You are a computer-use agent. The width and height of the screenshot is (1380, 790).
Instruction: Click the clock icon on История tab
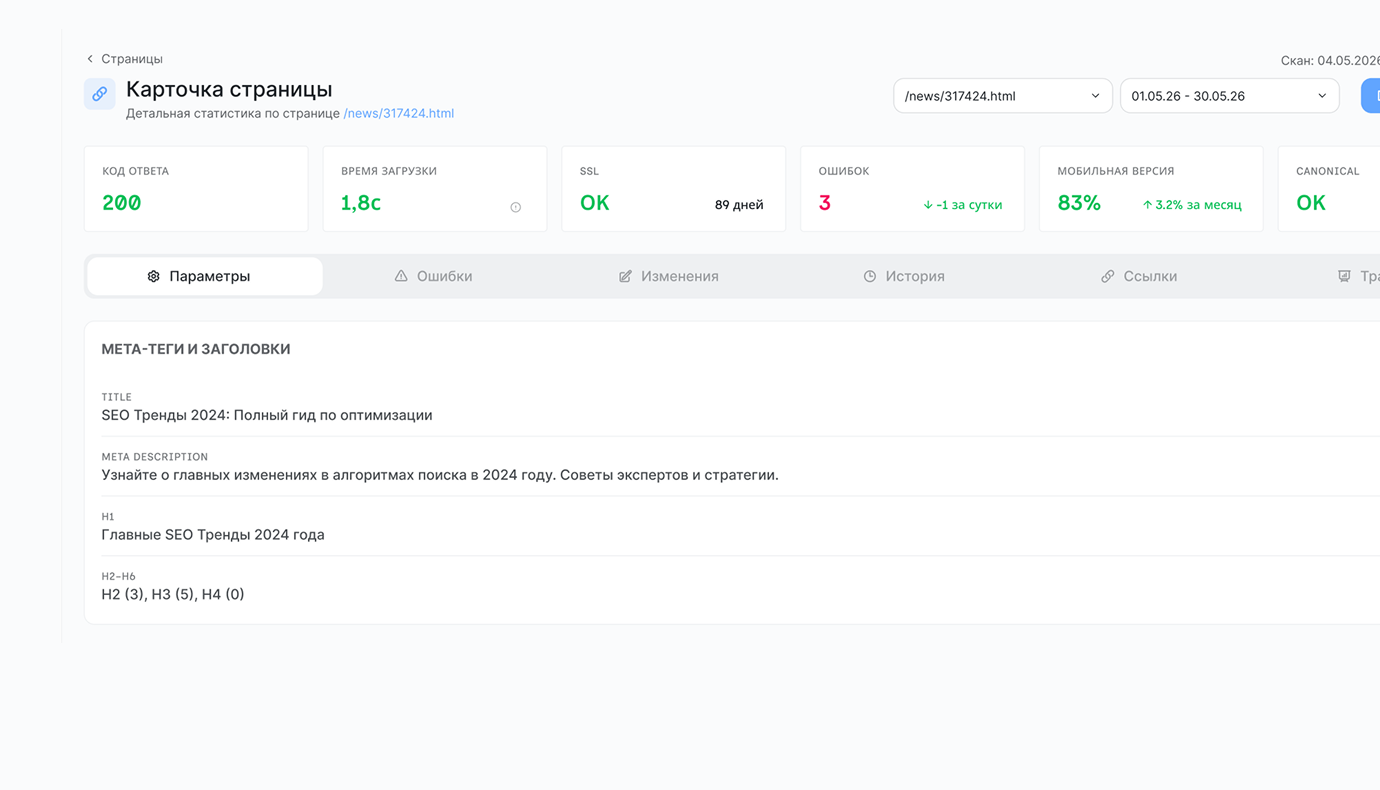coord(870,276)
